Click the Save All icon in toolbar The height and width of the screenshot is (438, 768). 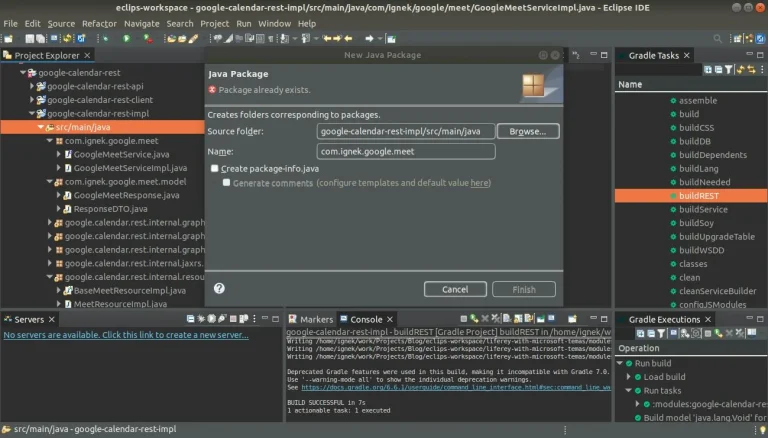pyautogui.click(x=40, y=39)
